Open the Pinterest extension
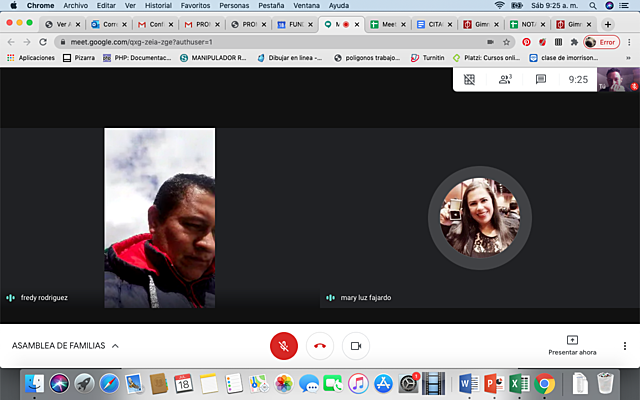640x400 pixels. point(526,42)
